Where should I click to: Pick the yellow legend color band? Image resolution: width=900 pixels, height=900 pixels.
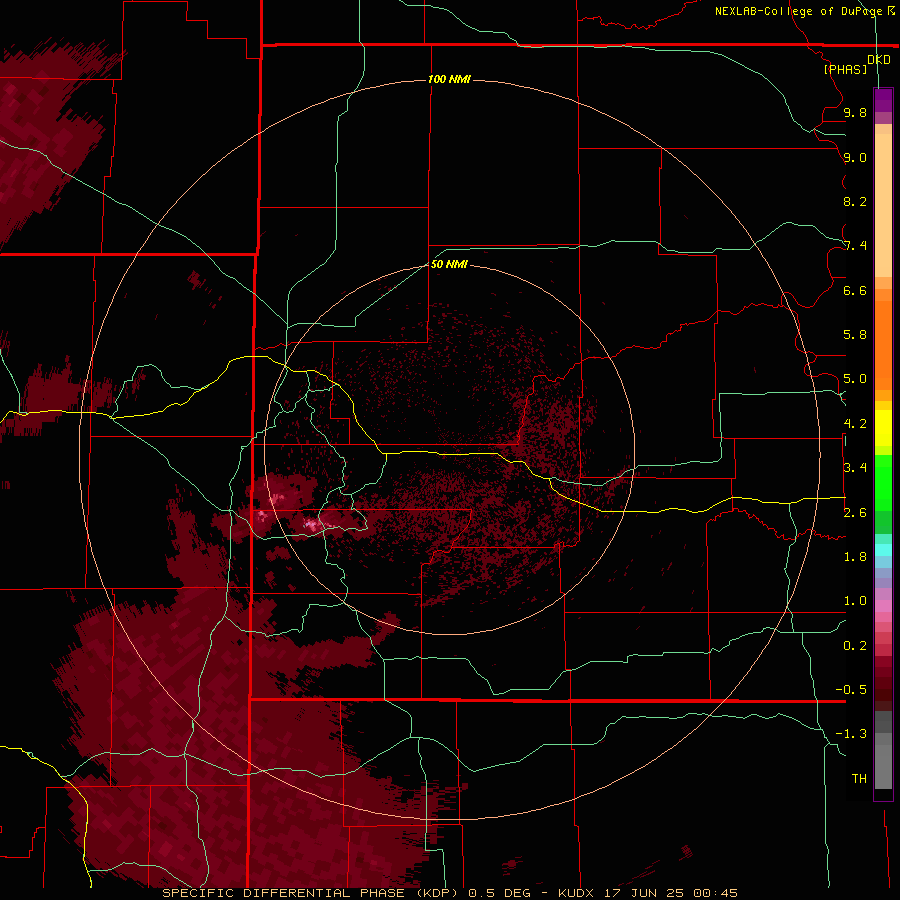tap(883, 428)
